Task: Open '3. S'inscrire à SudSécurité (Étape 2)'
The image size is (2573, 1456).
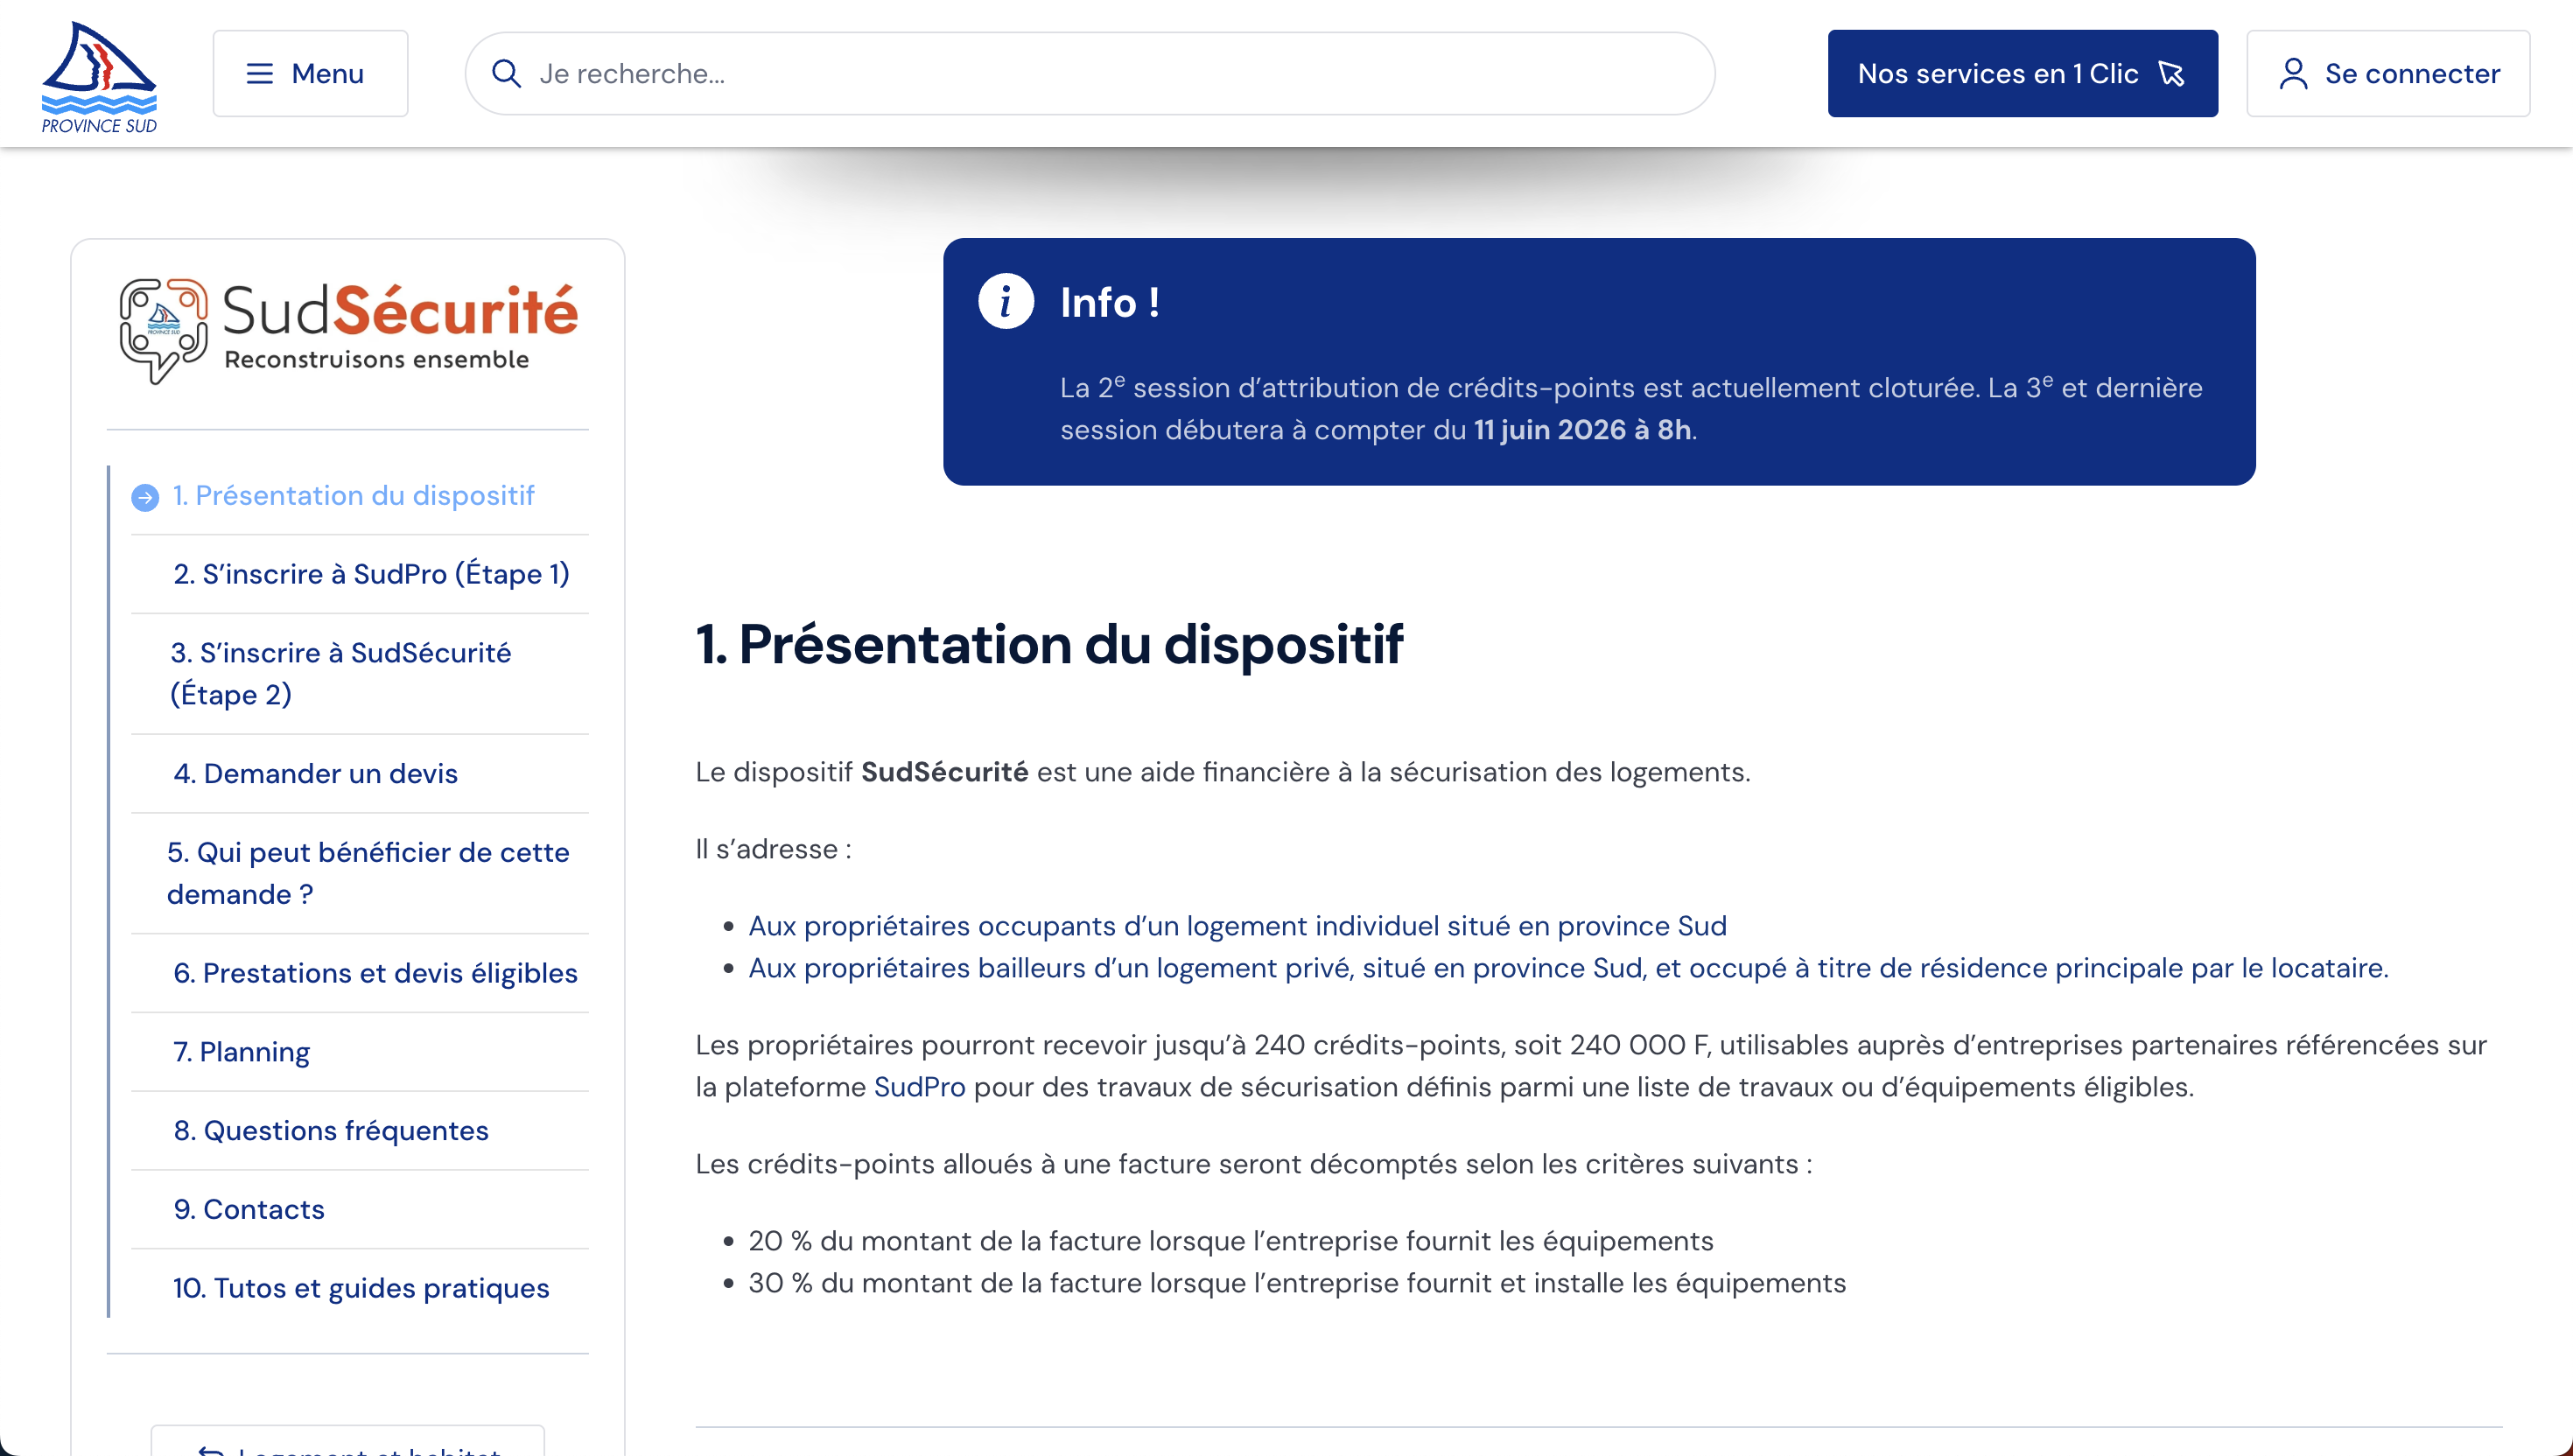Action: click(x=340, y=673)
